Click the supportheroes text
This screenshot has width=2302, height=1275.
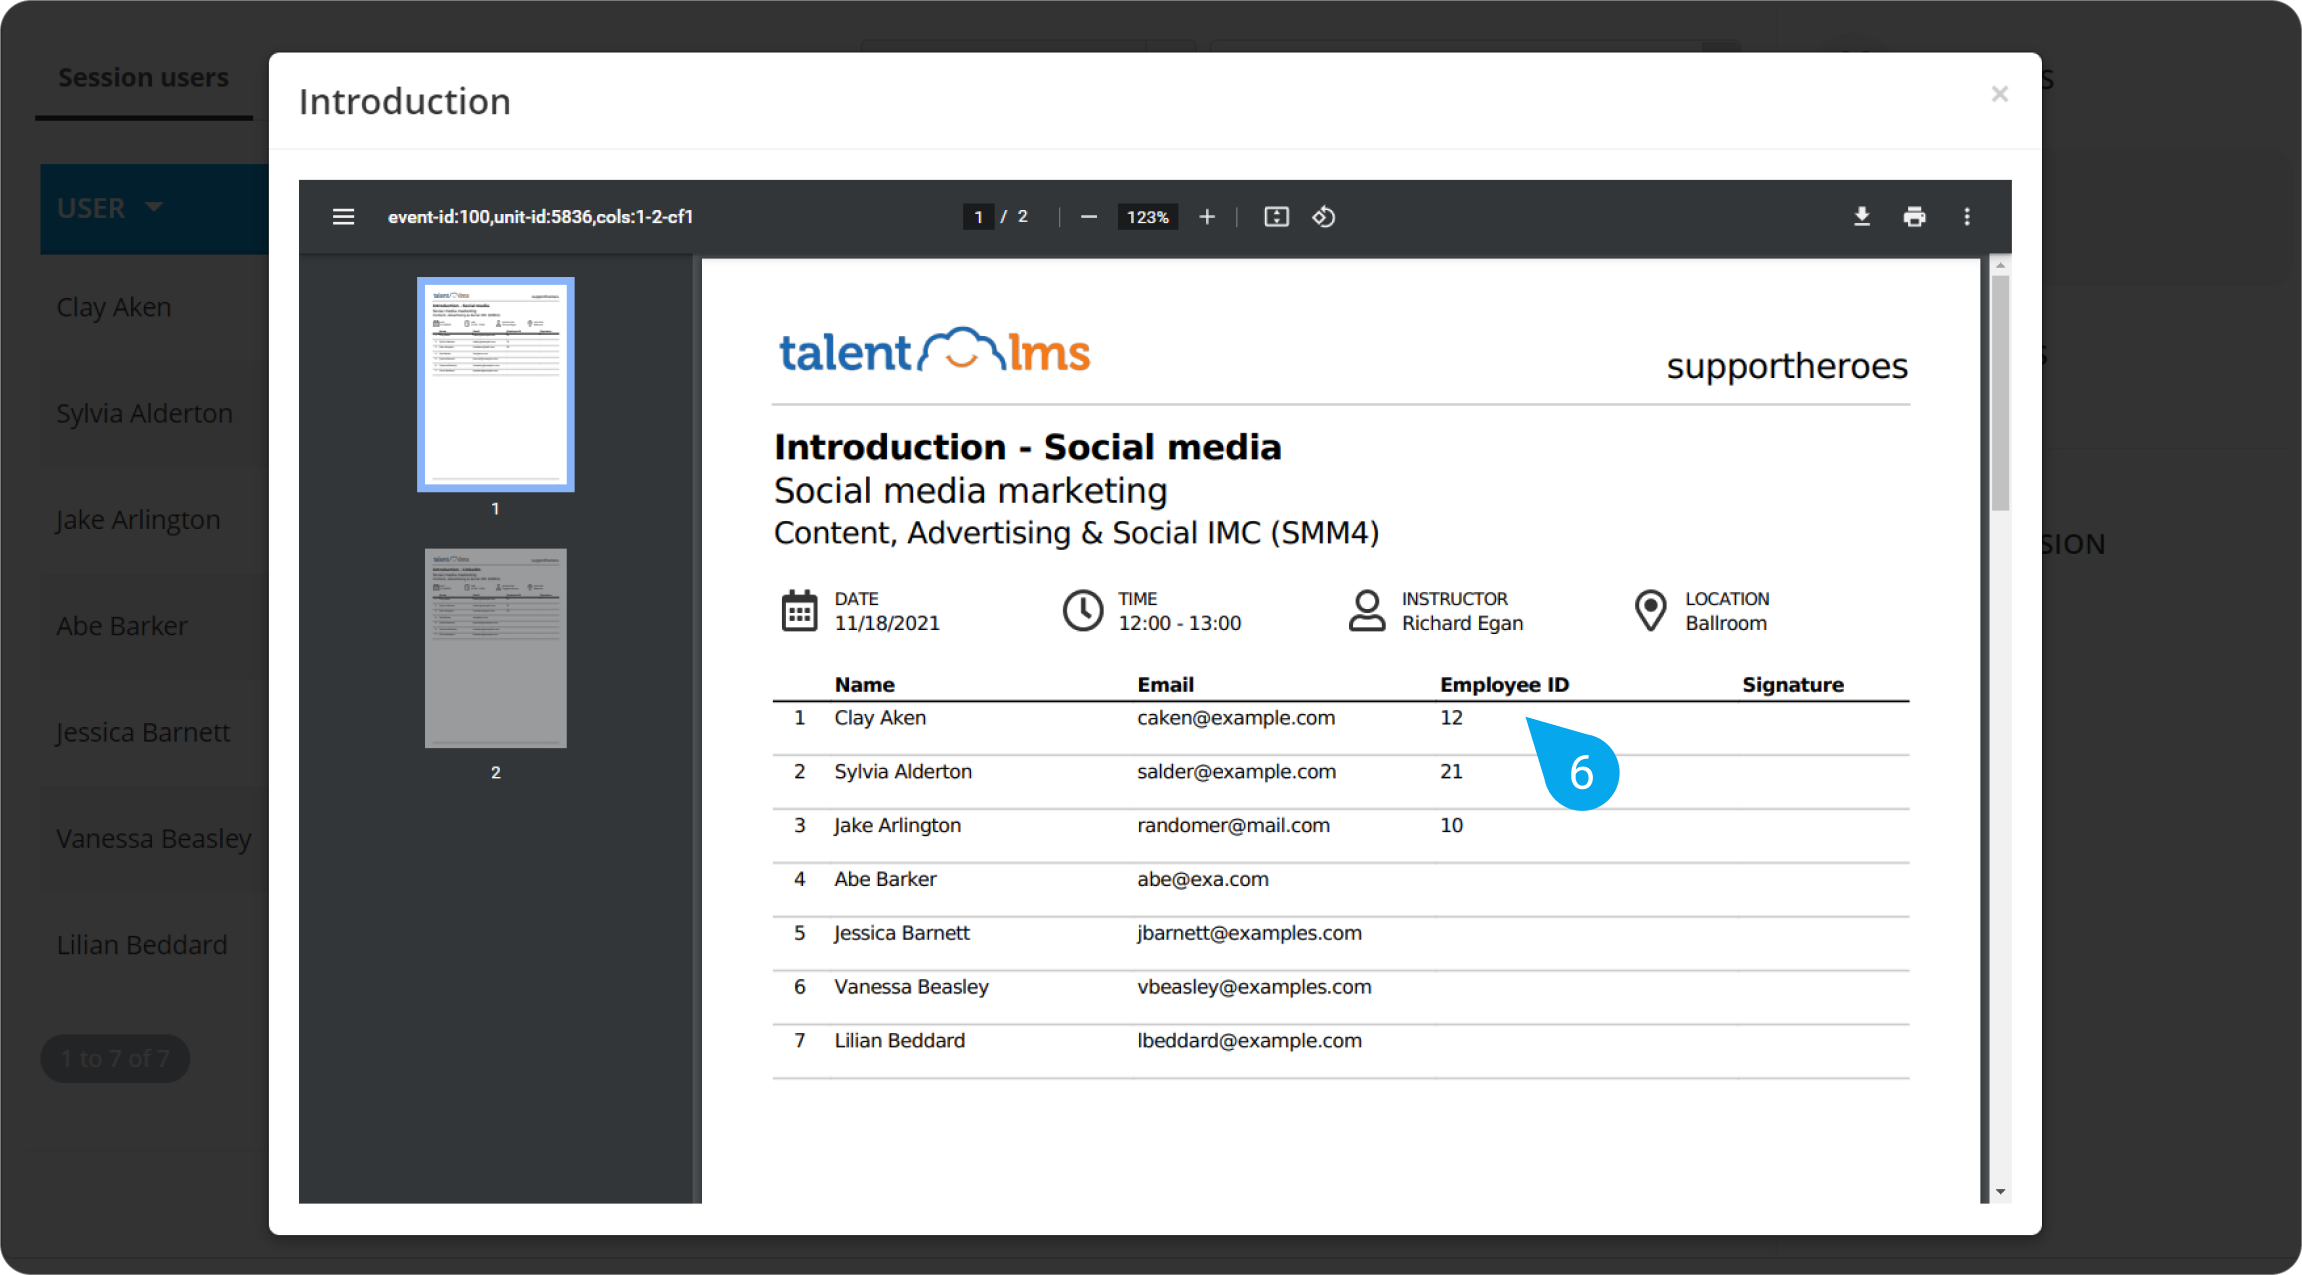pyautogui.click(x=1787, y=366)
